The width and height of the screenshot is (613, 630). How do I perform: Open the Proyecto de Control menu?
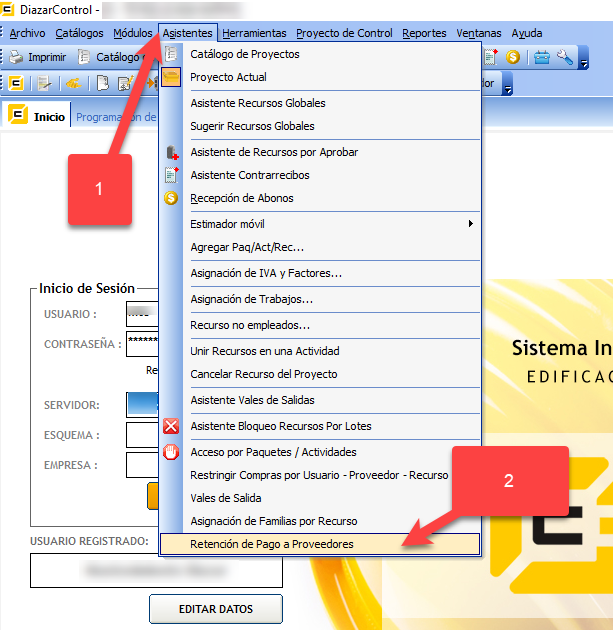click(x=345, y=33)
